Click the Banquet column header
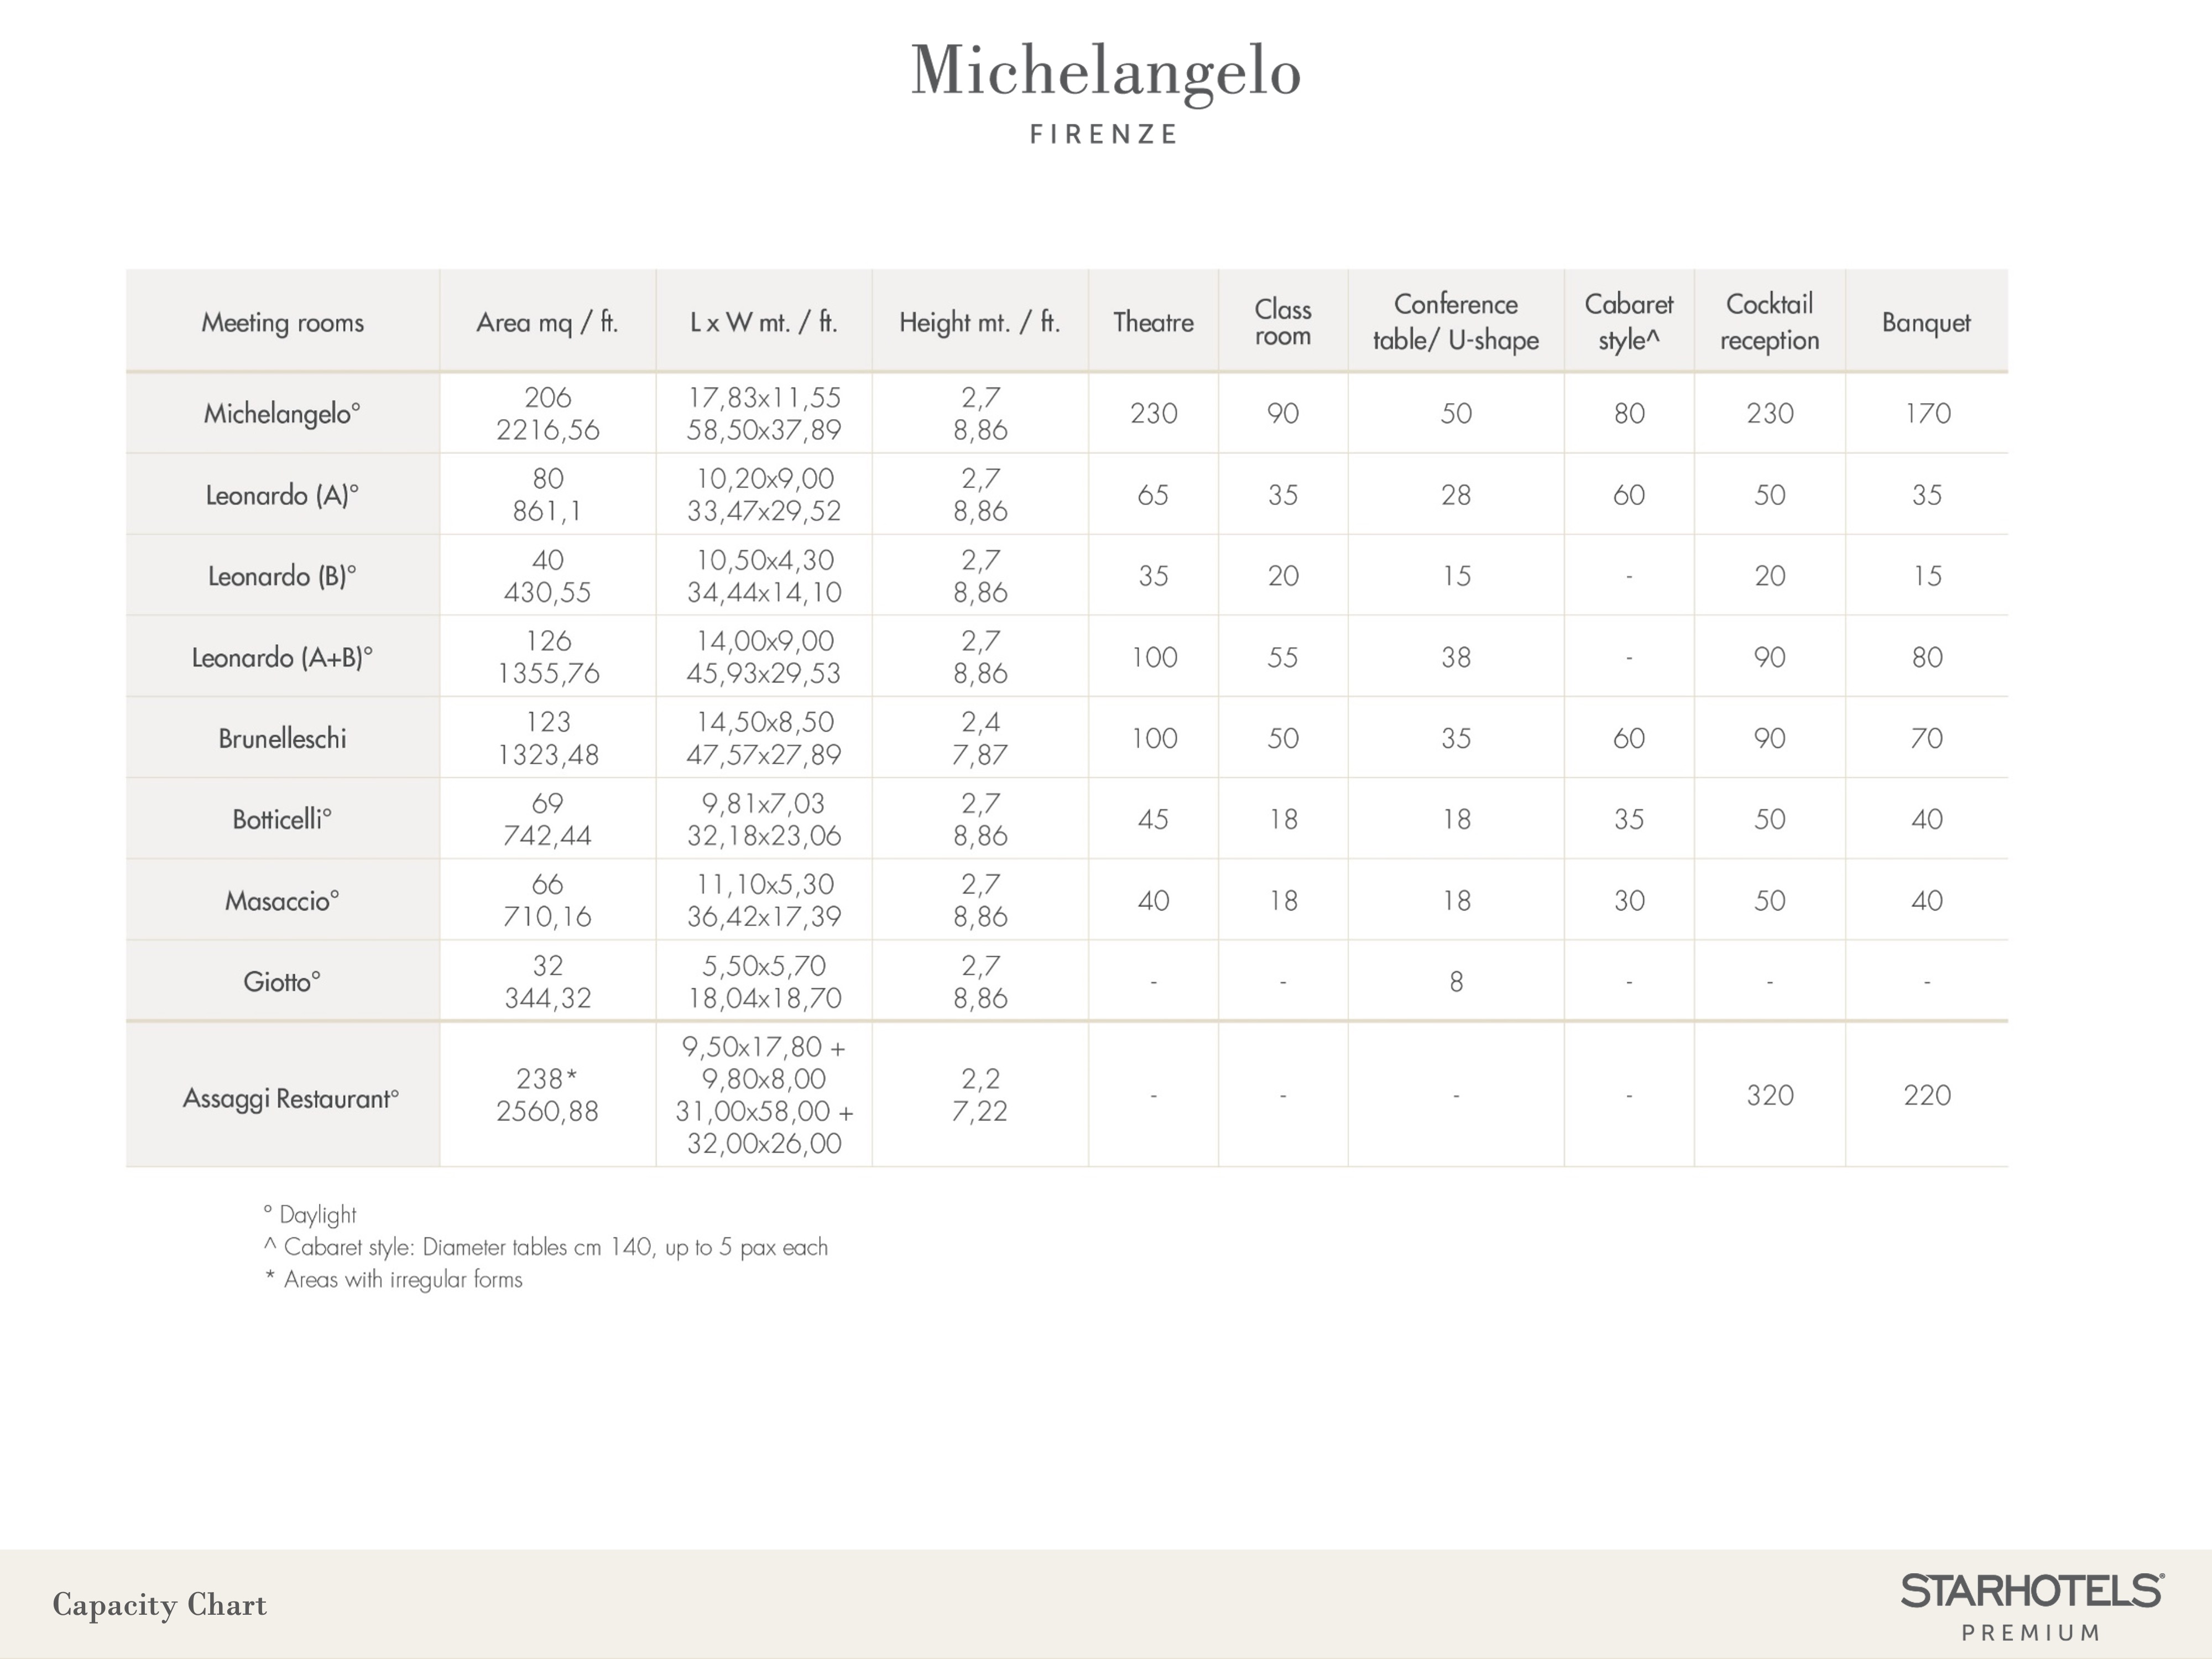The image size is (2212, 1659). pos(1926,322)
